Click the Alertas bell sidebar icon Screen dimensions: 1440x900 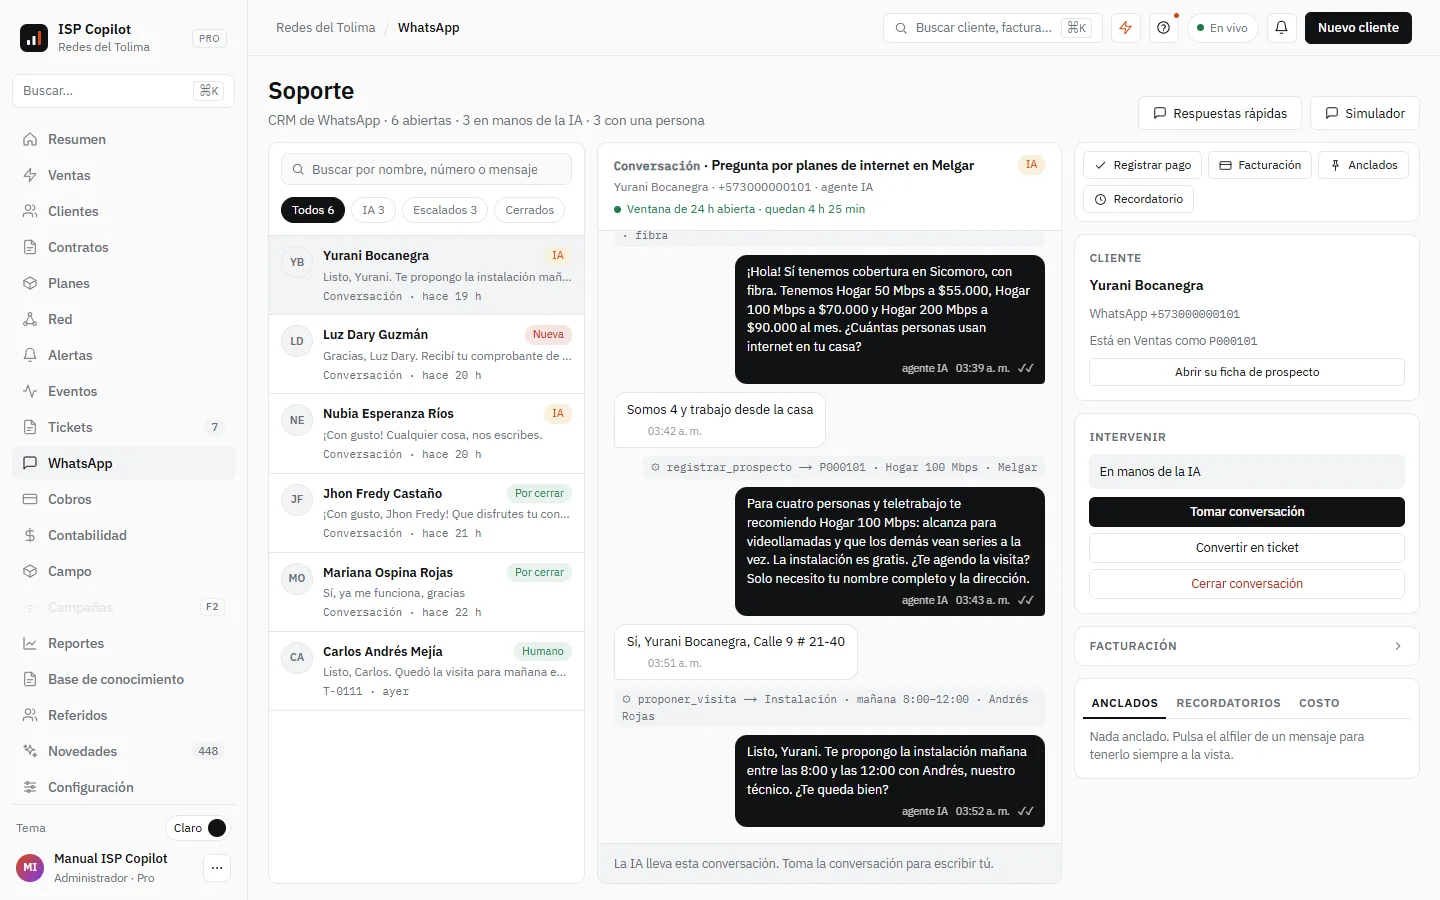click(x=30, y=355)
